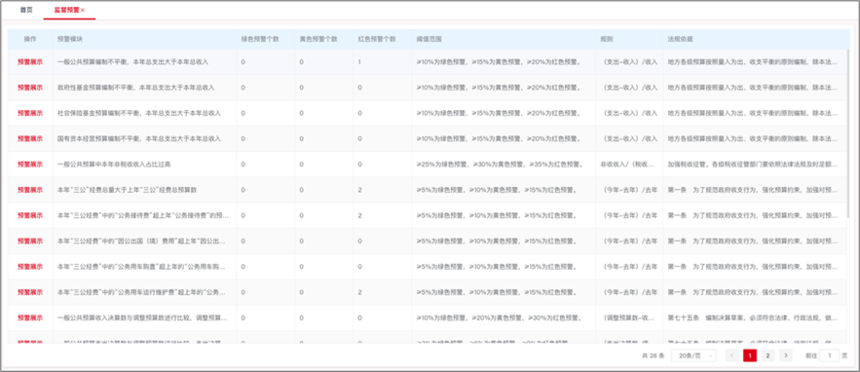
Task: Click the 阈值范围 column header
Action: point(429,40)
